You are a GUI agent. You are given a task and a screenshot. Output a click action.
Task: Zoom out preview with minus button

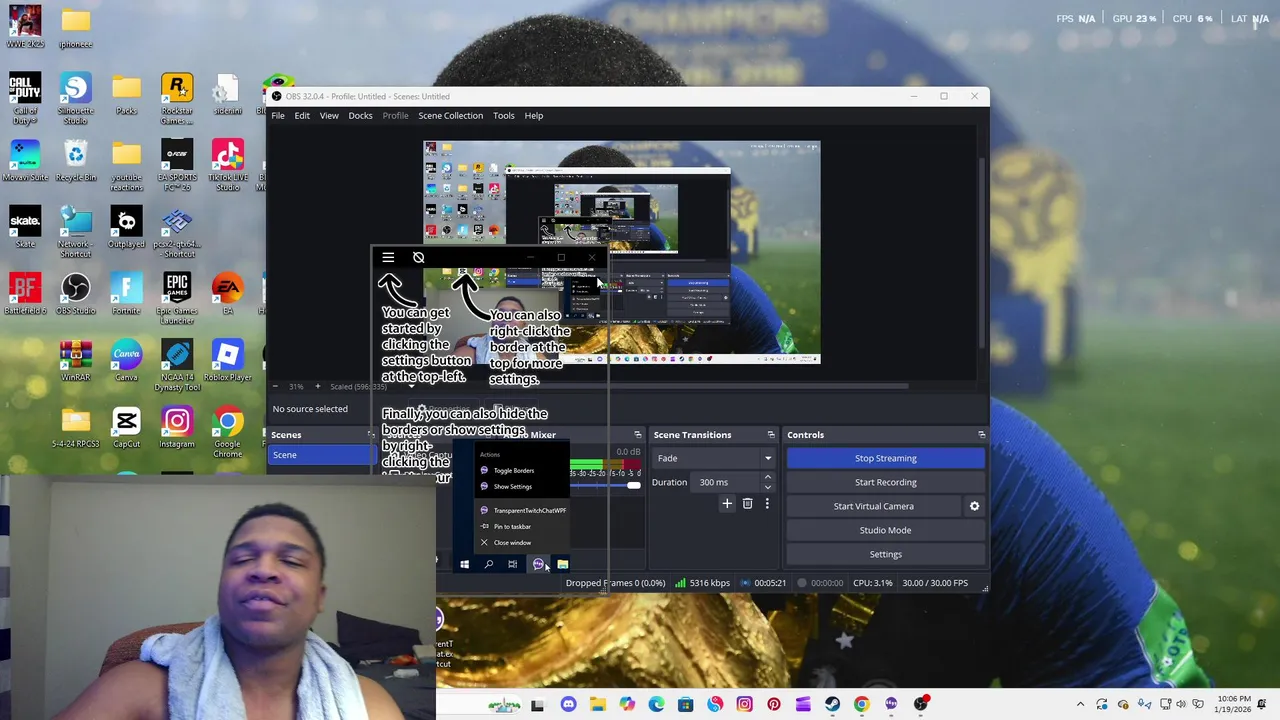[x=275, y=387]
